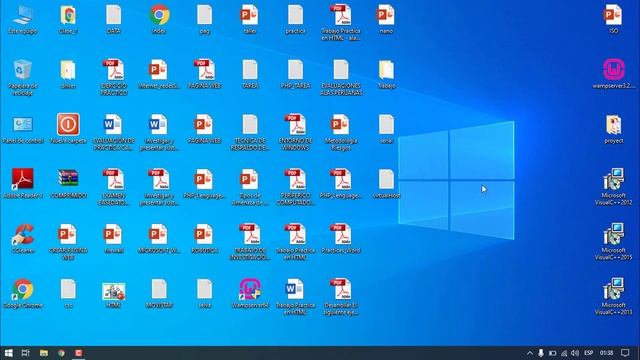The width and height of the screenshot is (640, 360).
Task: Select the EJERCICIO PRACTICO PDF file
Action: coord(113,78)
